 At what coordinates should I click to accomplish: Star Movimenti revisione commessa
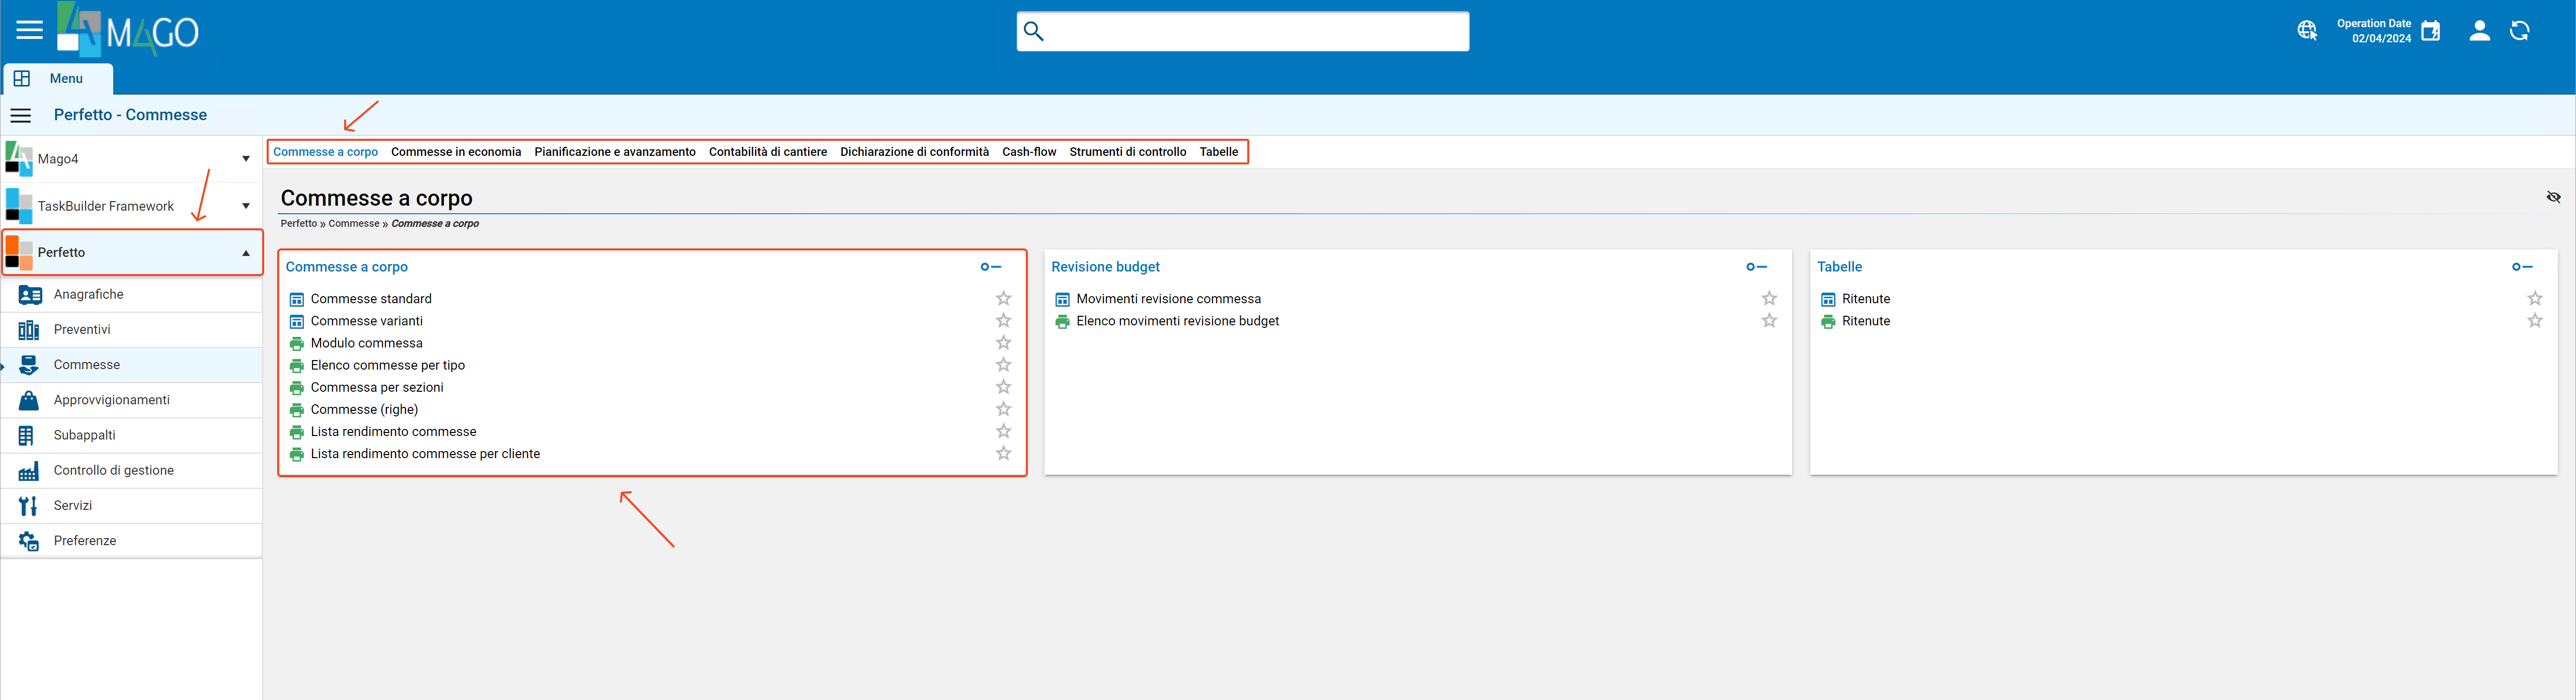coord(1769,298)
